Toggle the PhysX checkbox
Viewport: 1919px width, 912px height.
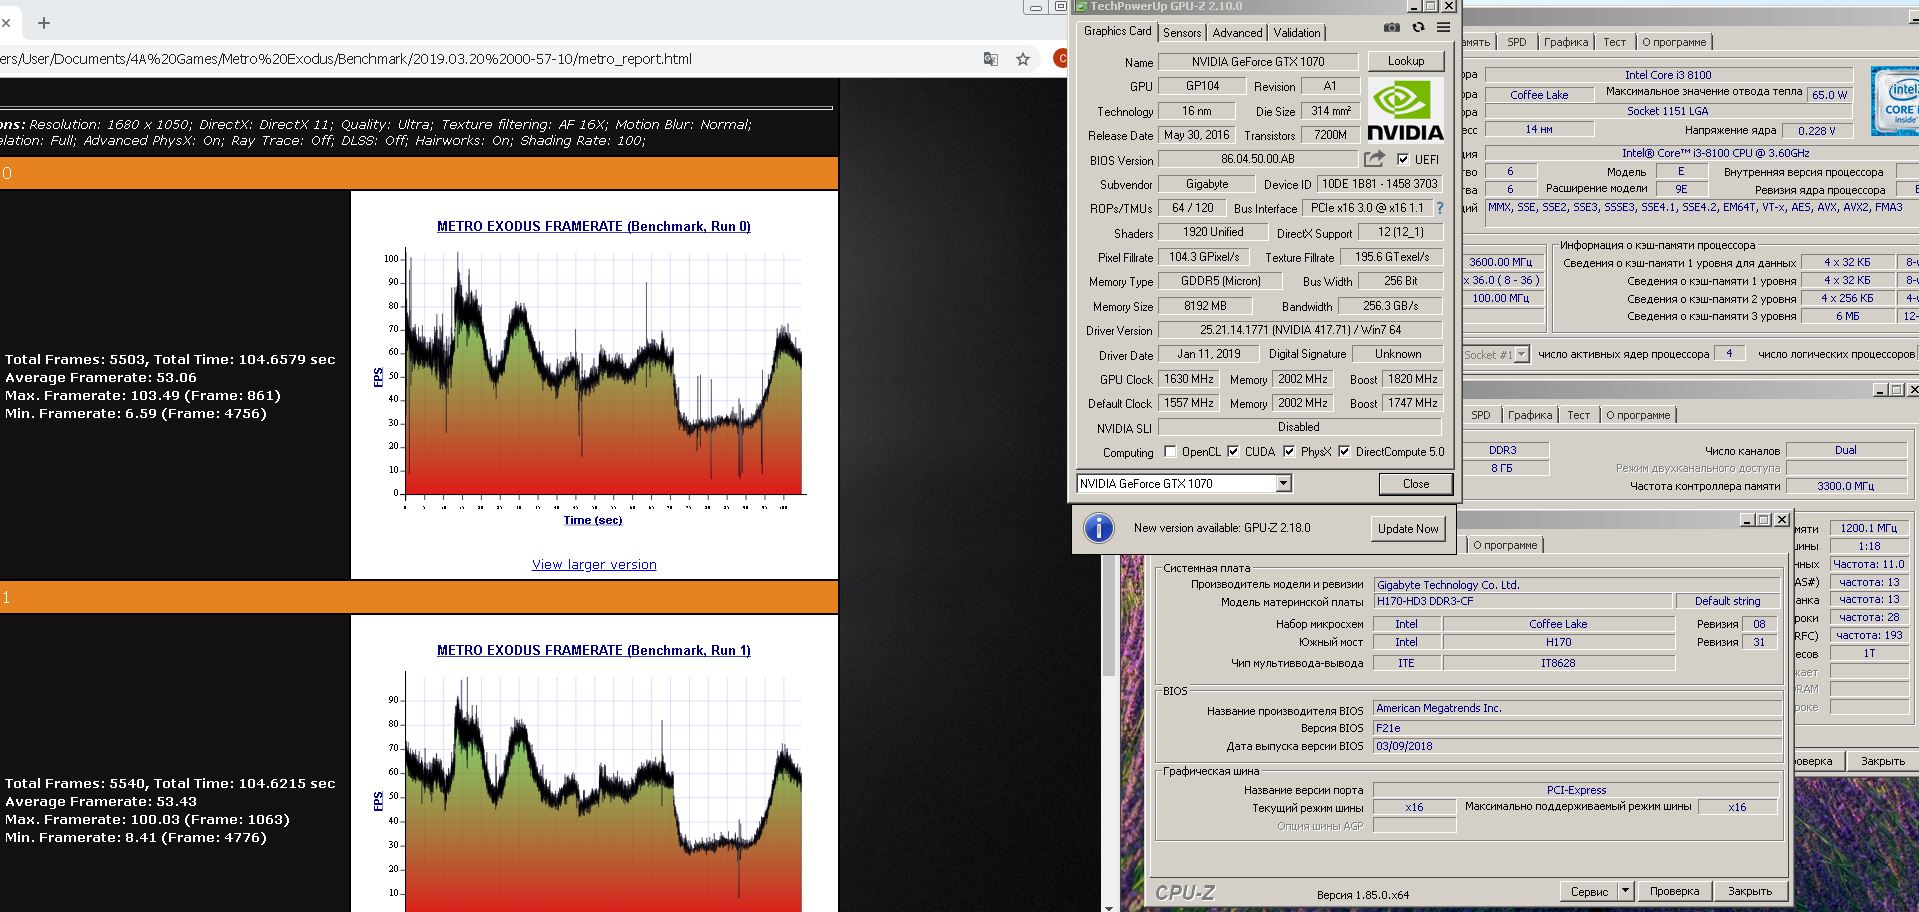[1289, 452]
